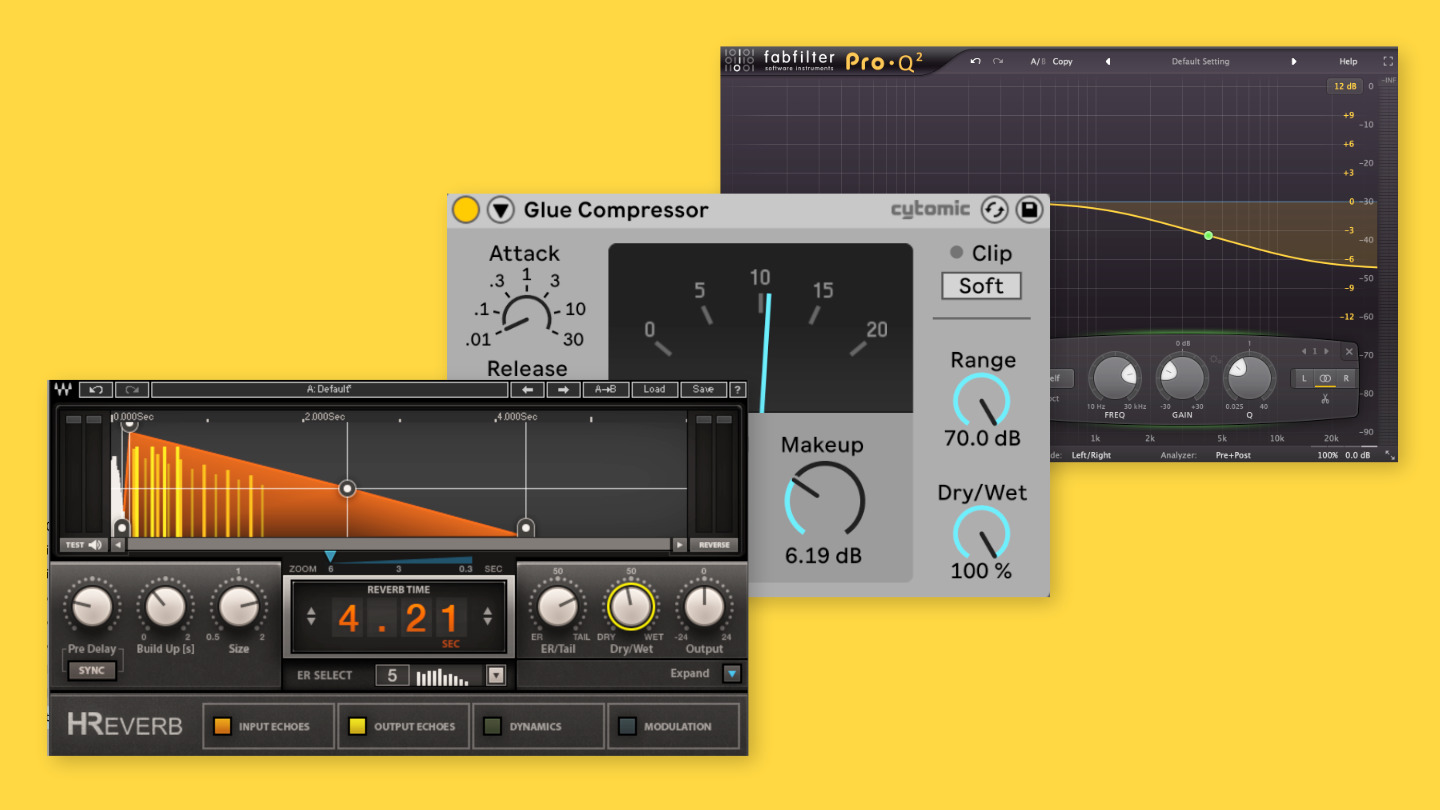The width and height of the screenshot is (1440, 810).
Task: Click the blue ZOOM slider marker
Action: click(330, 556)
